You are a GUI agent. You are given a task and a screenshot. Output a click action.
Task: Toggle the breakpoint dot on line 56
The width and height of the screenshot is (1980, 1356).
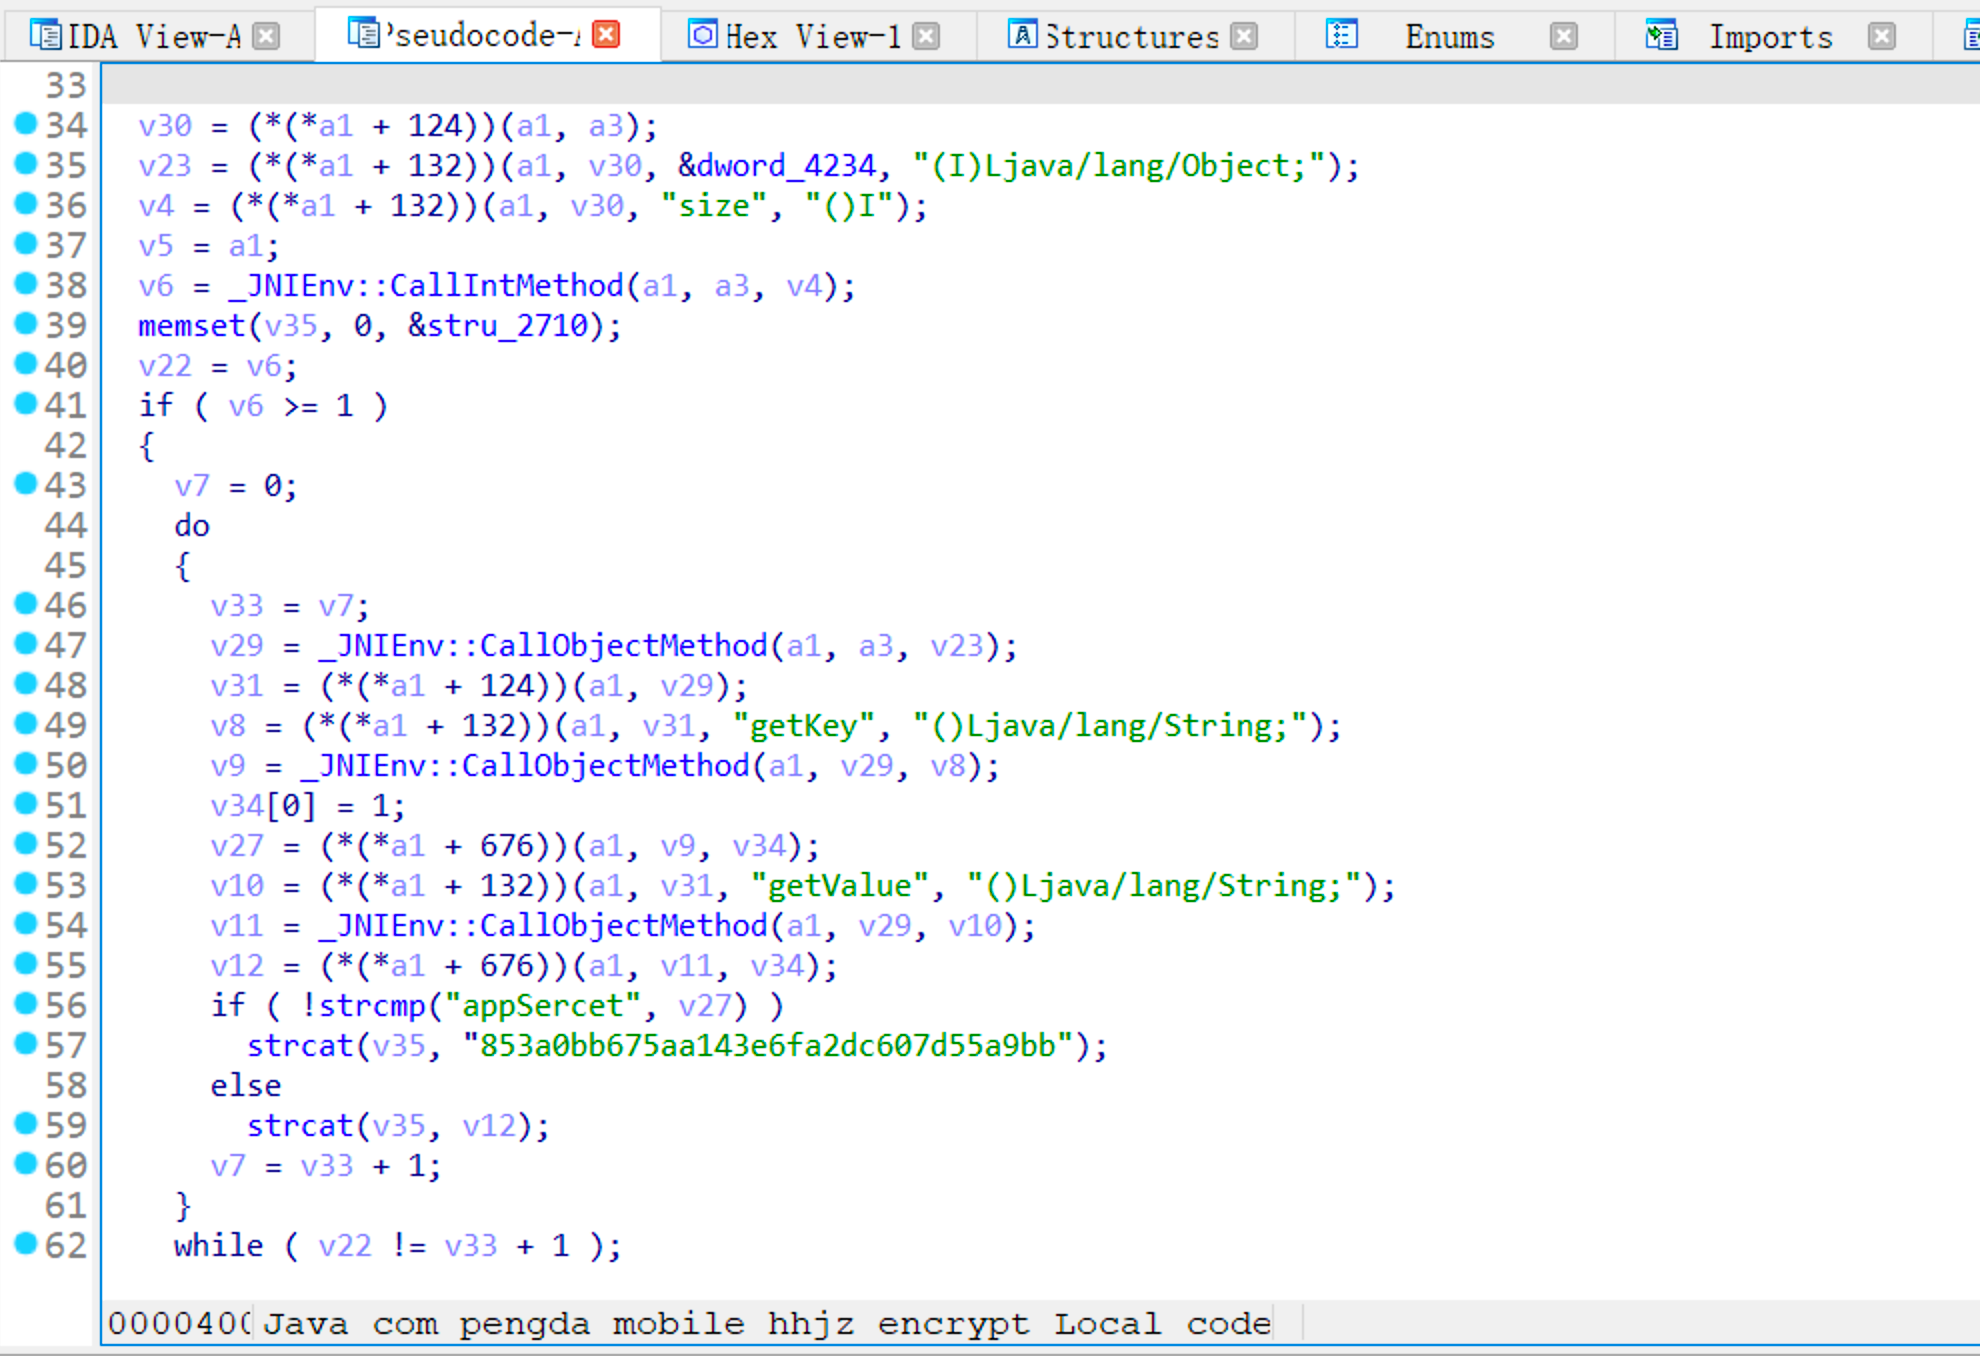pos(26,1004)
